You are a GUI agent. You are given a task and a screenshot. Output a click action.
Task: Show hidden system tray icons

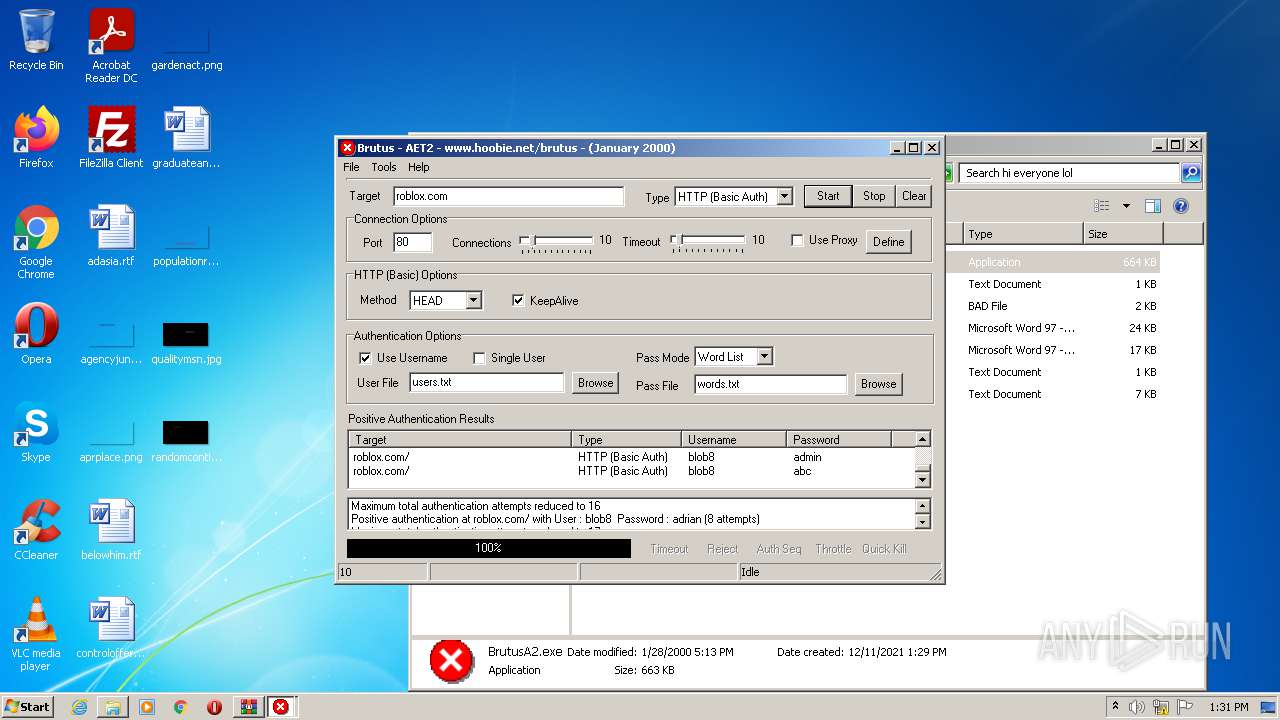pyautogui.click(x=1115, y=707)
